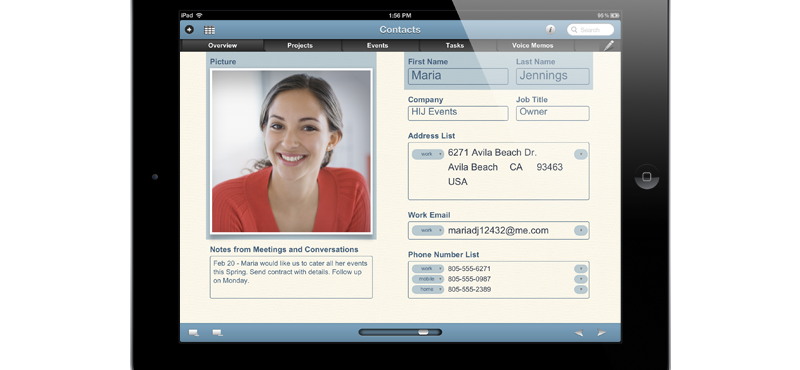Viewport: 800px width, 370px height.
Task: Switch to the Voice Memos tab
Action: click(x=533, y=45)
